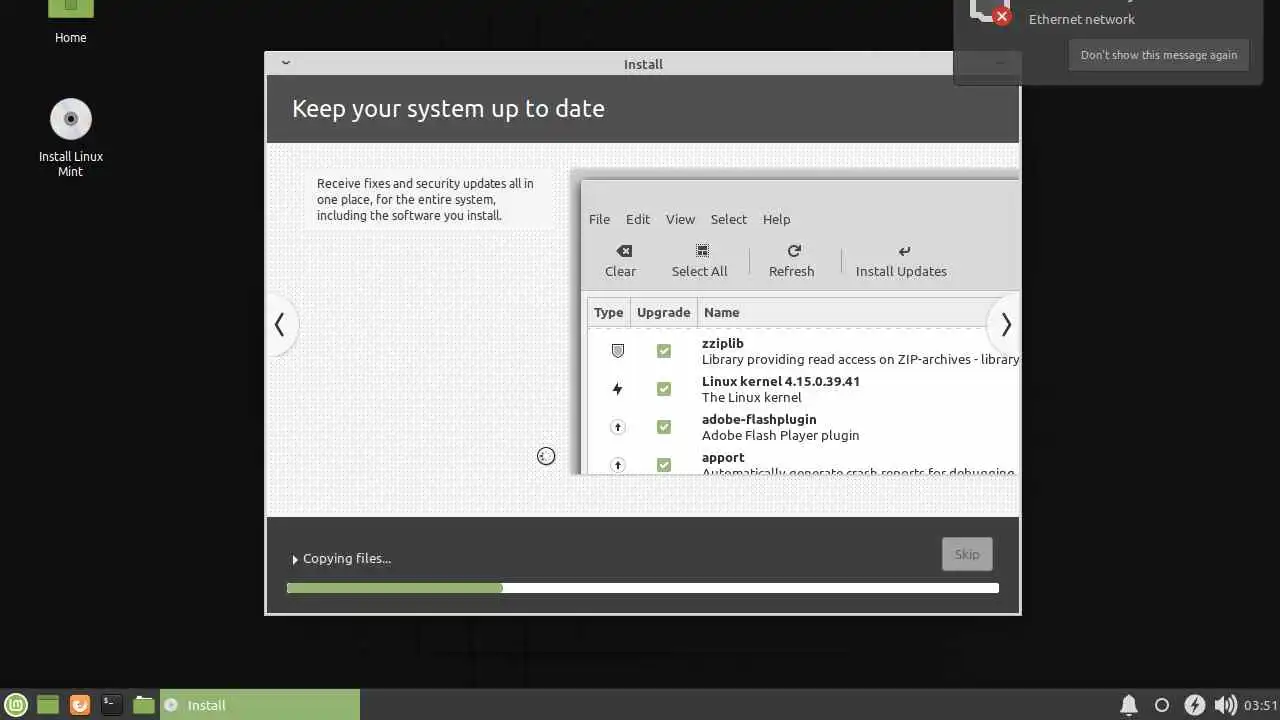Sort by the Upgrade column header
This screenshot has width=1280, height=720.
(x=664, y=312)
